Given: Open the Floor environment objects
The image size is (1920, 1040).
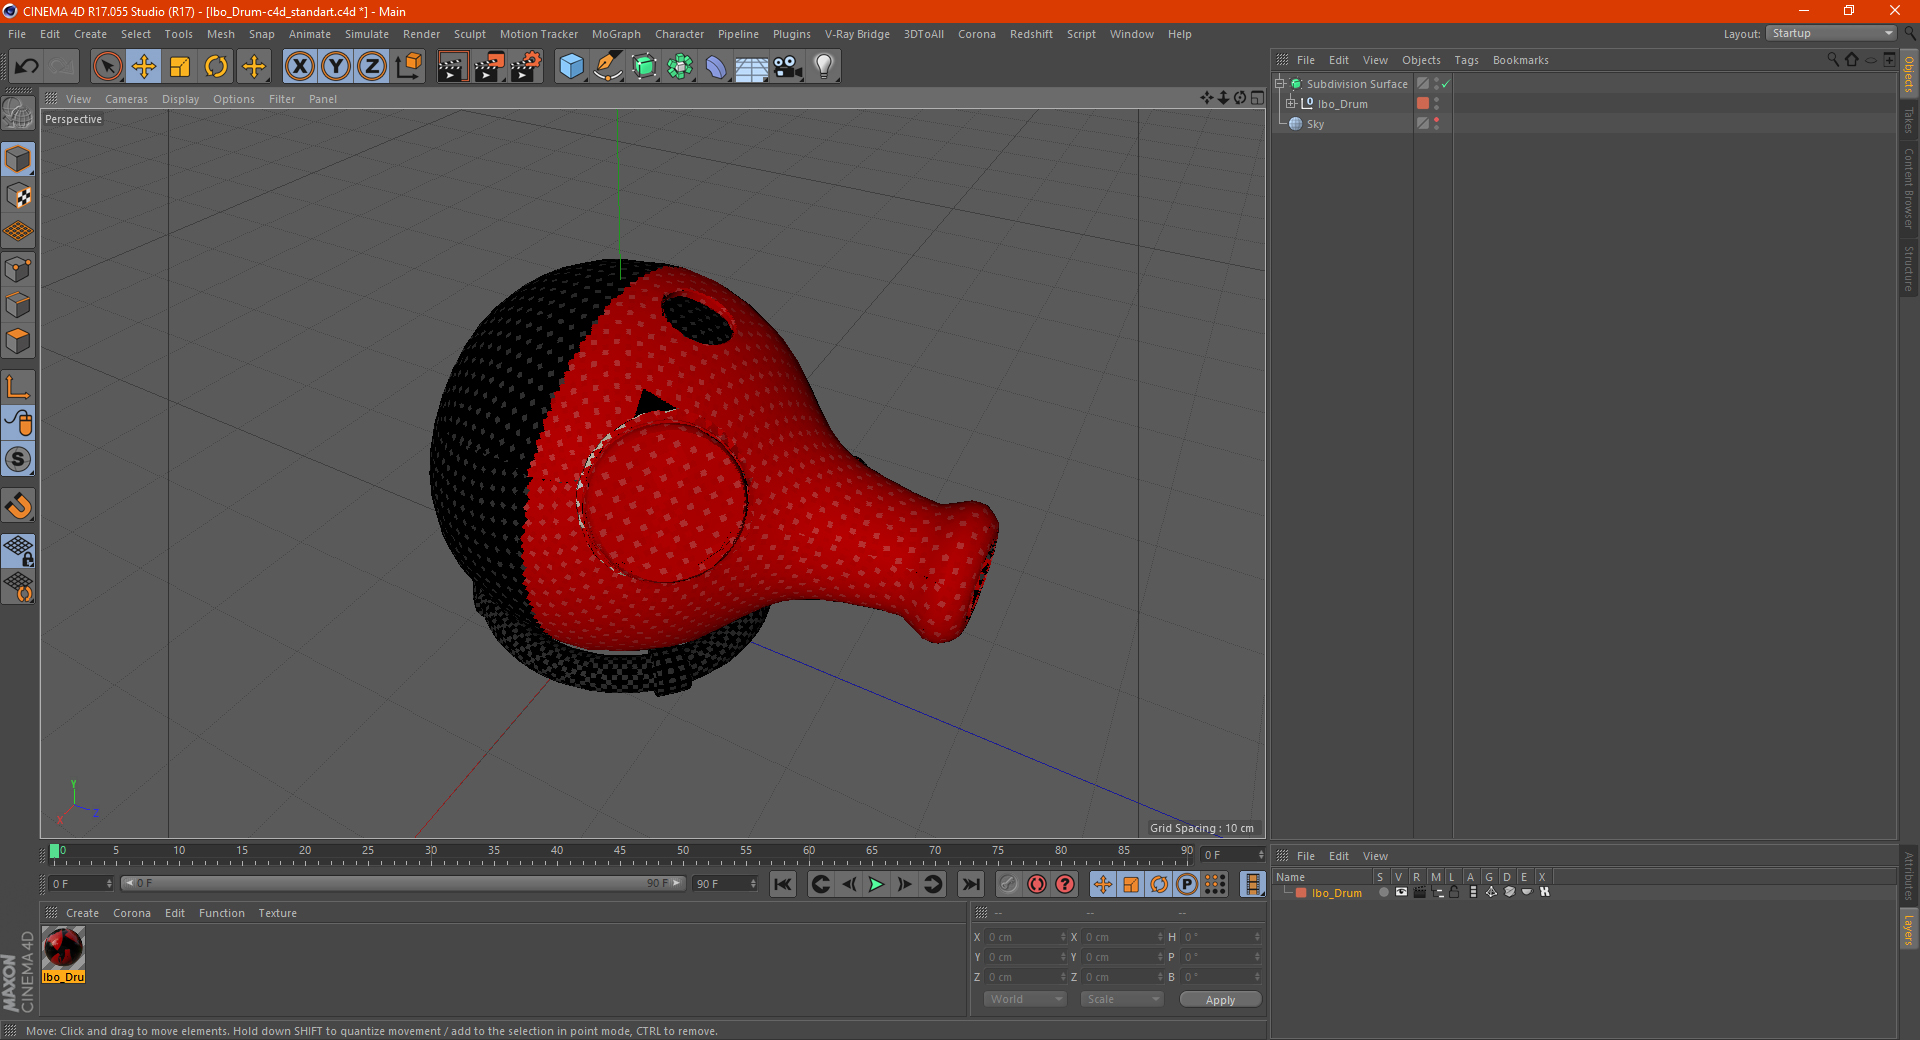Looking at the screenshot, I should (x=752, y=67).
